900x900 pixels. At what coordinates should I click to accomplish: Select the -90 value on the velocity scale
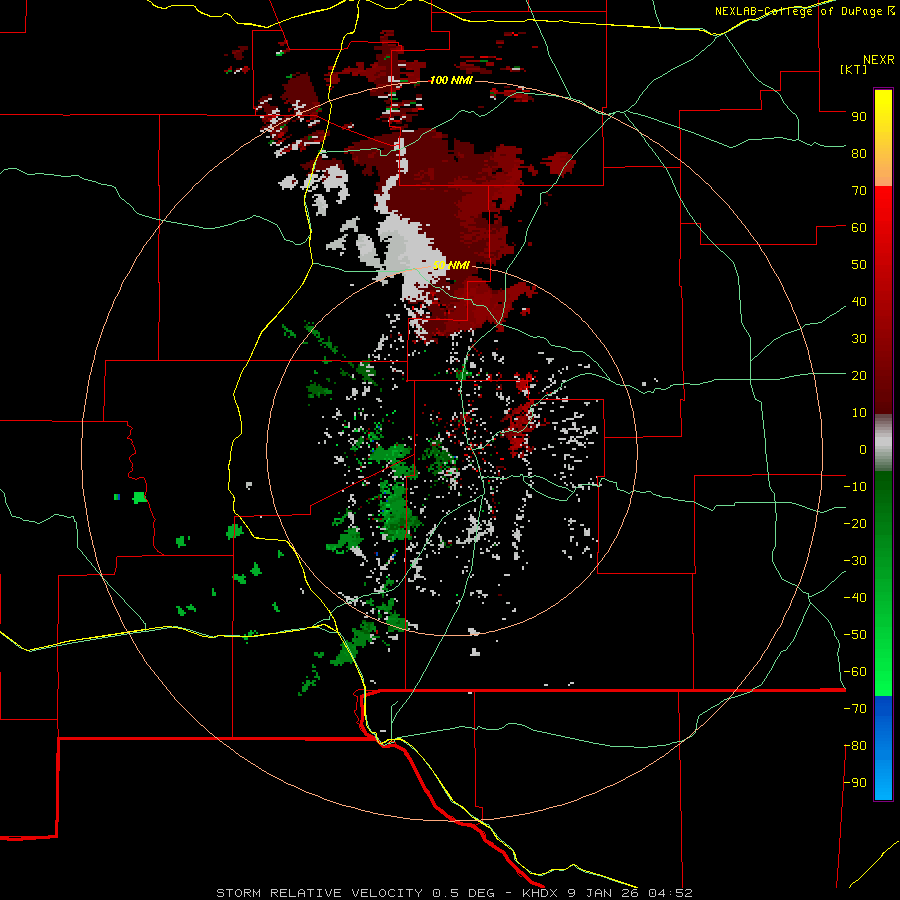pos(855,783)
